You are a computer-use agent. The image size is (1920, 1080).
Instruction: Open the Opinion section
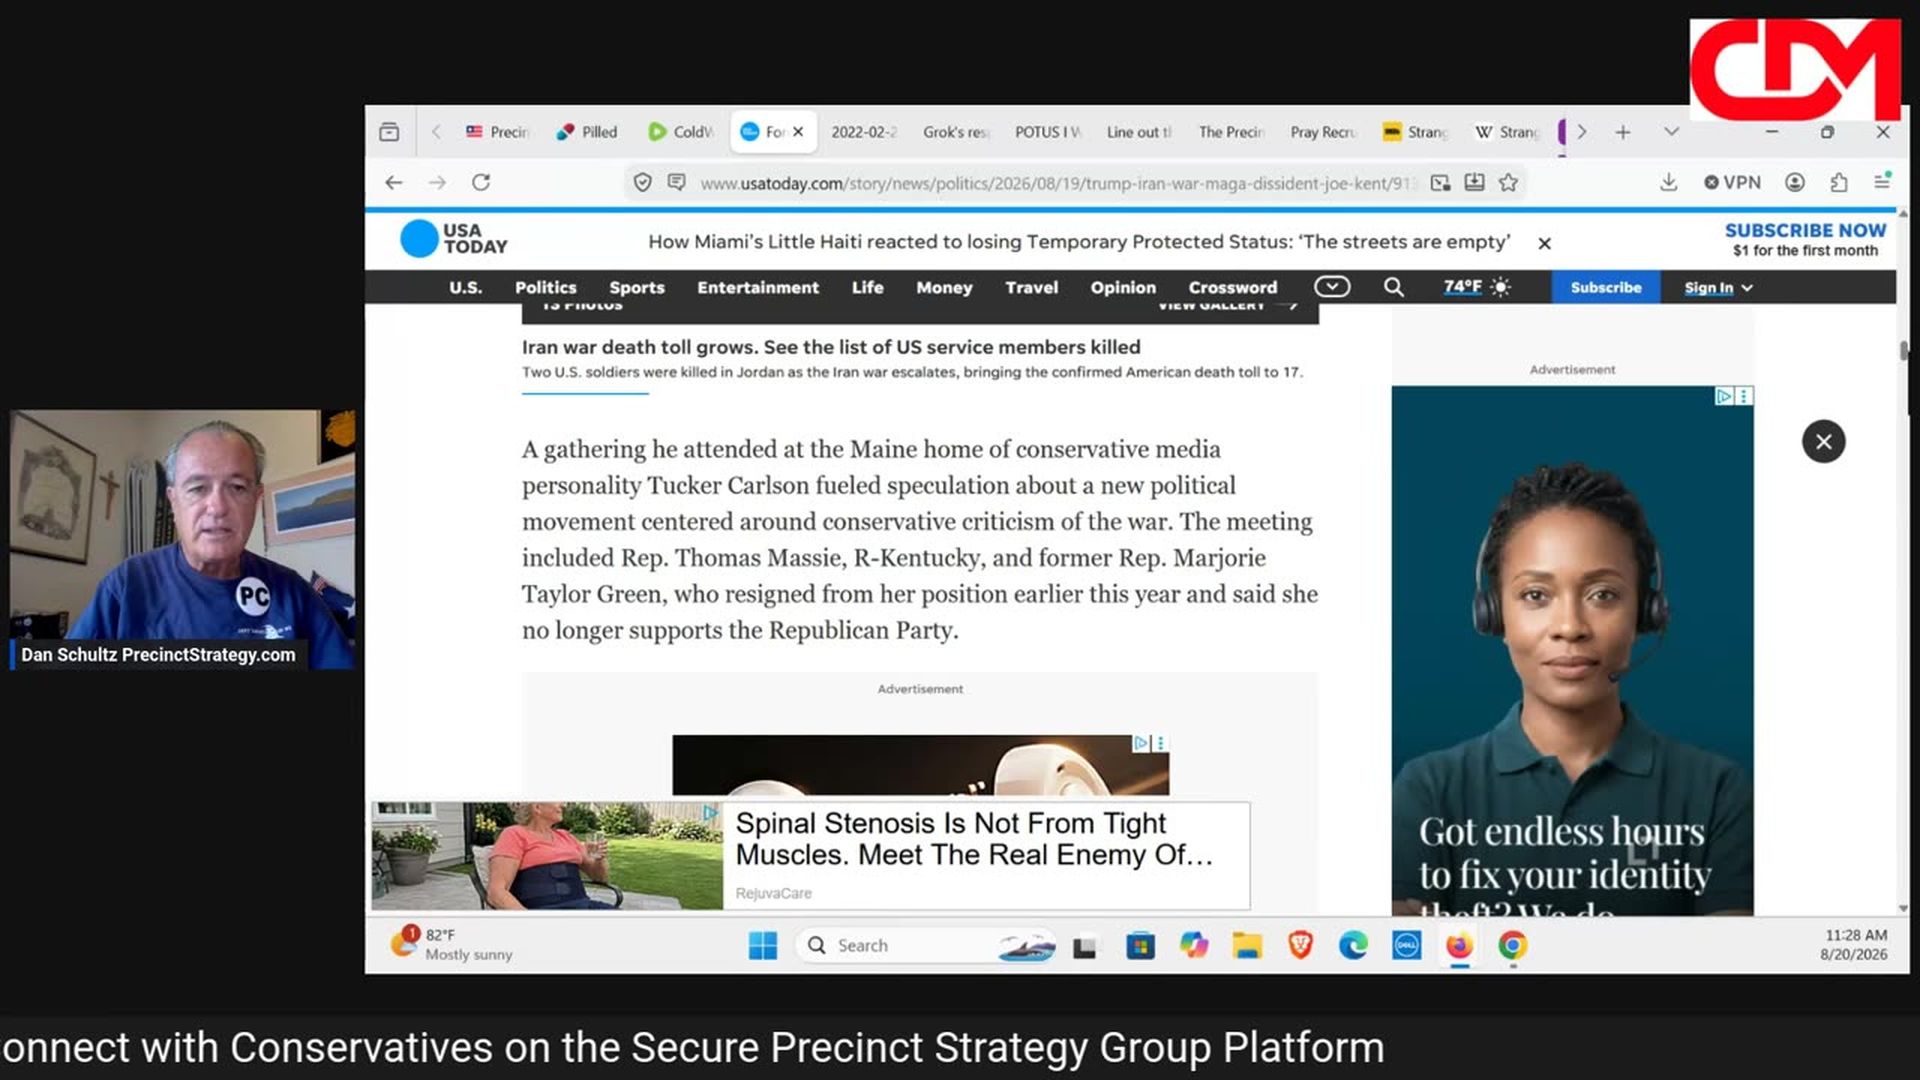pyautogui.click(x=1123, y=288)
